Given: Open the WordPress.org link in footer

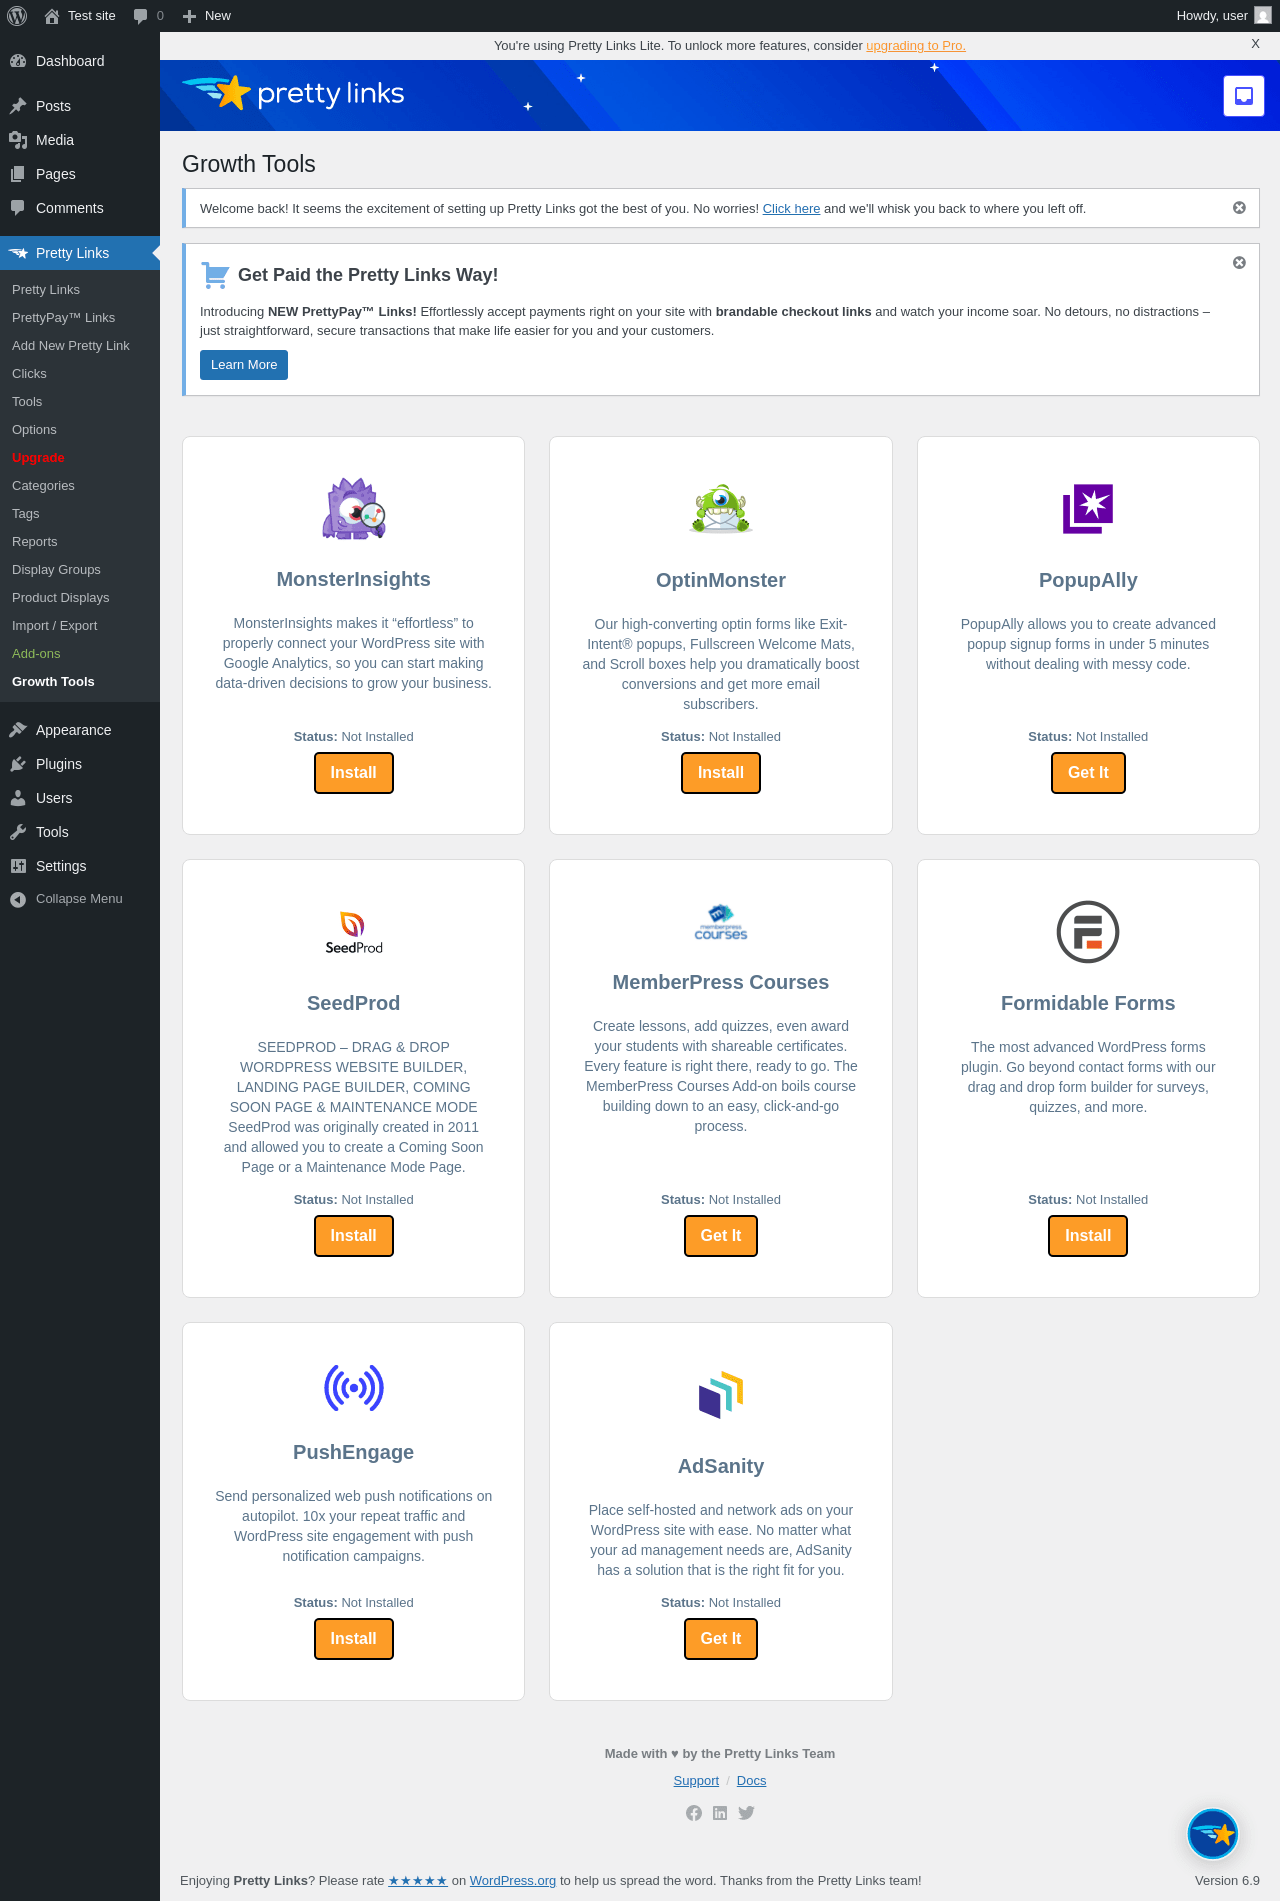Looking at the screenshot, I should (513, 1881).
